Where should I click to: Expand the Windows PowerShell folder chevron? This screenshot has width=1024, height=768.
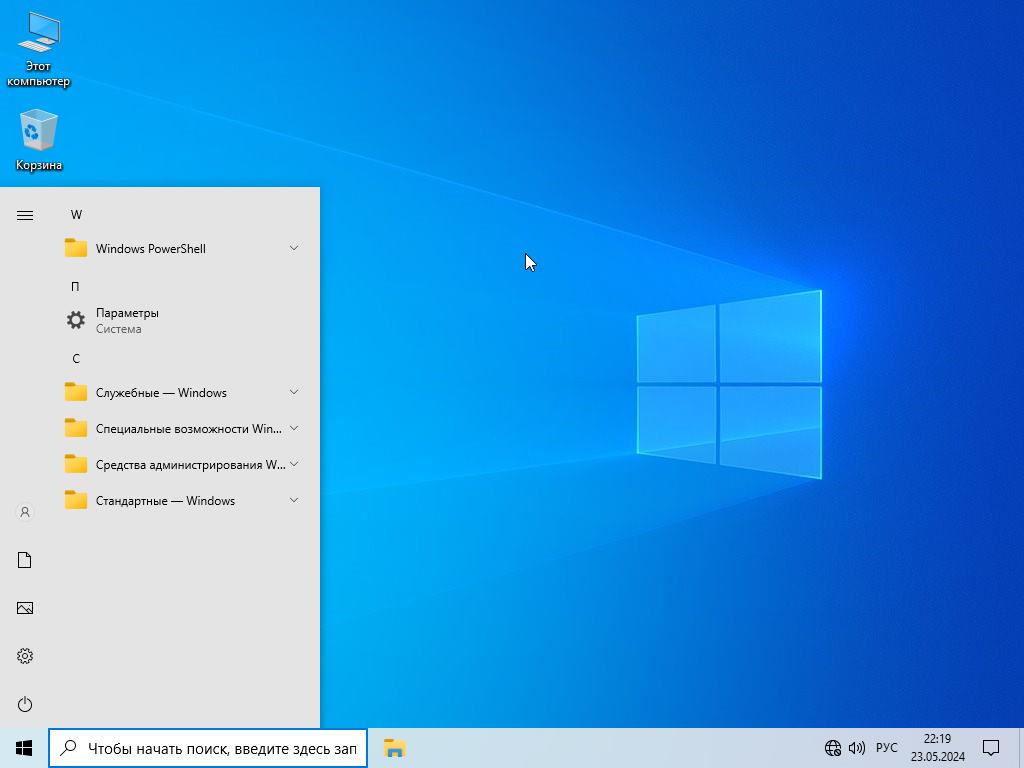[294, 248]
